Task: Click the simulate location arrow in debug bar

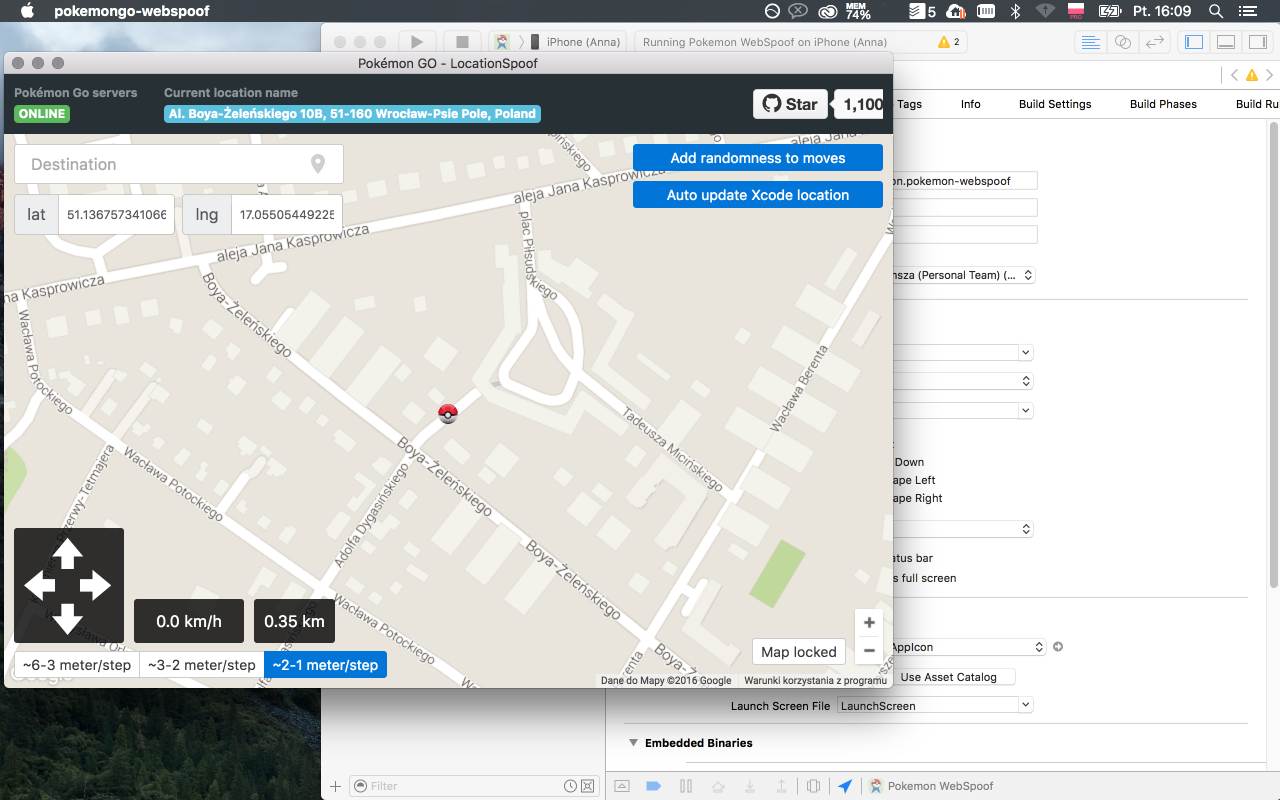Action: click(x=845, y=786)
